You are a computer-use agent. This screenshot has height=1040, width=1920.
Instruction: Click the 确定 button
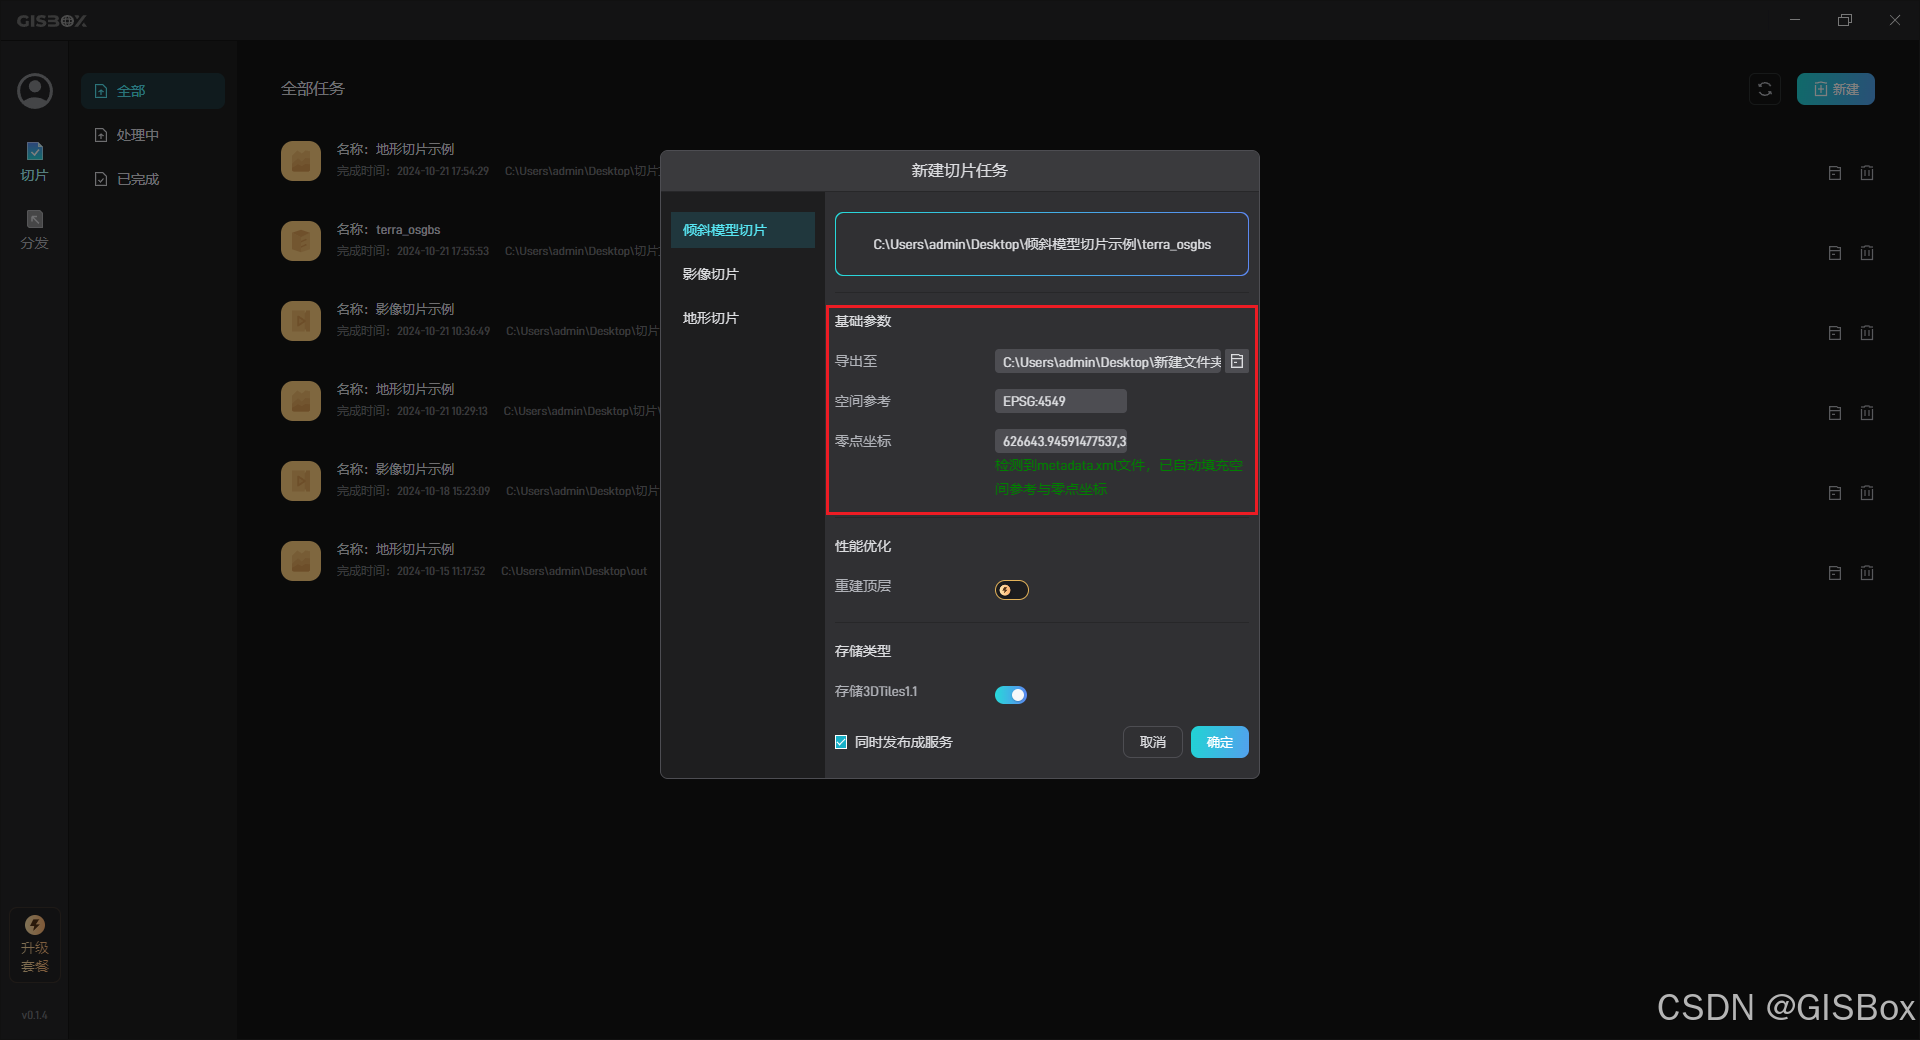[1220, 742]
